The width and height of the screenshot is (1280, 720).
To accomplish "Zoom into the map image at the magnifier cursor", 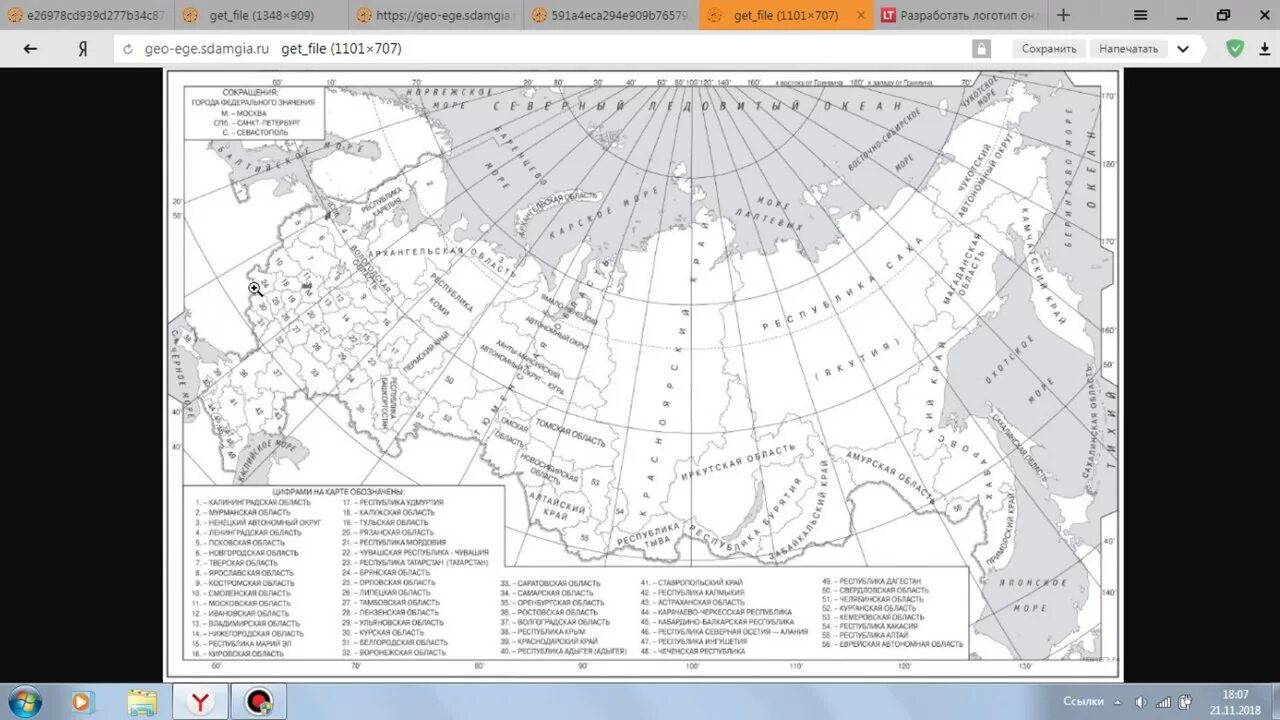I will click(255, 289).
